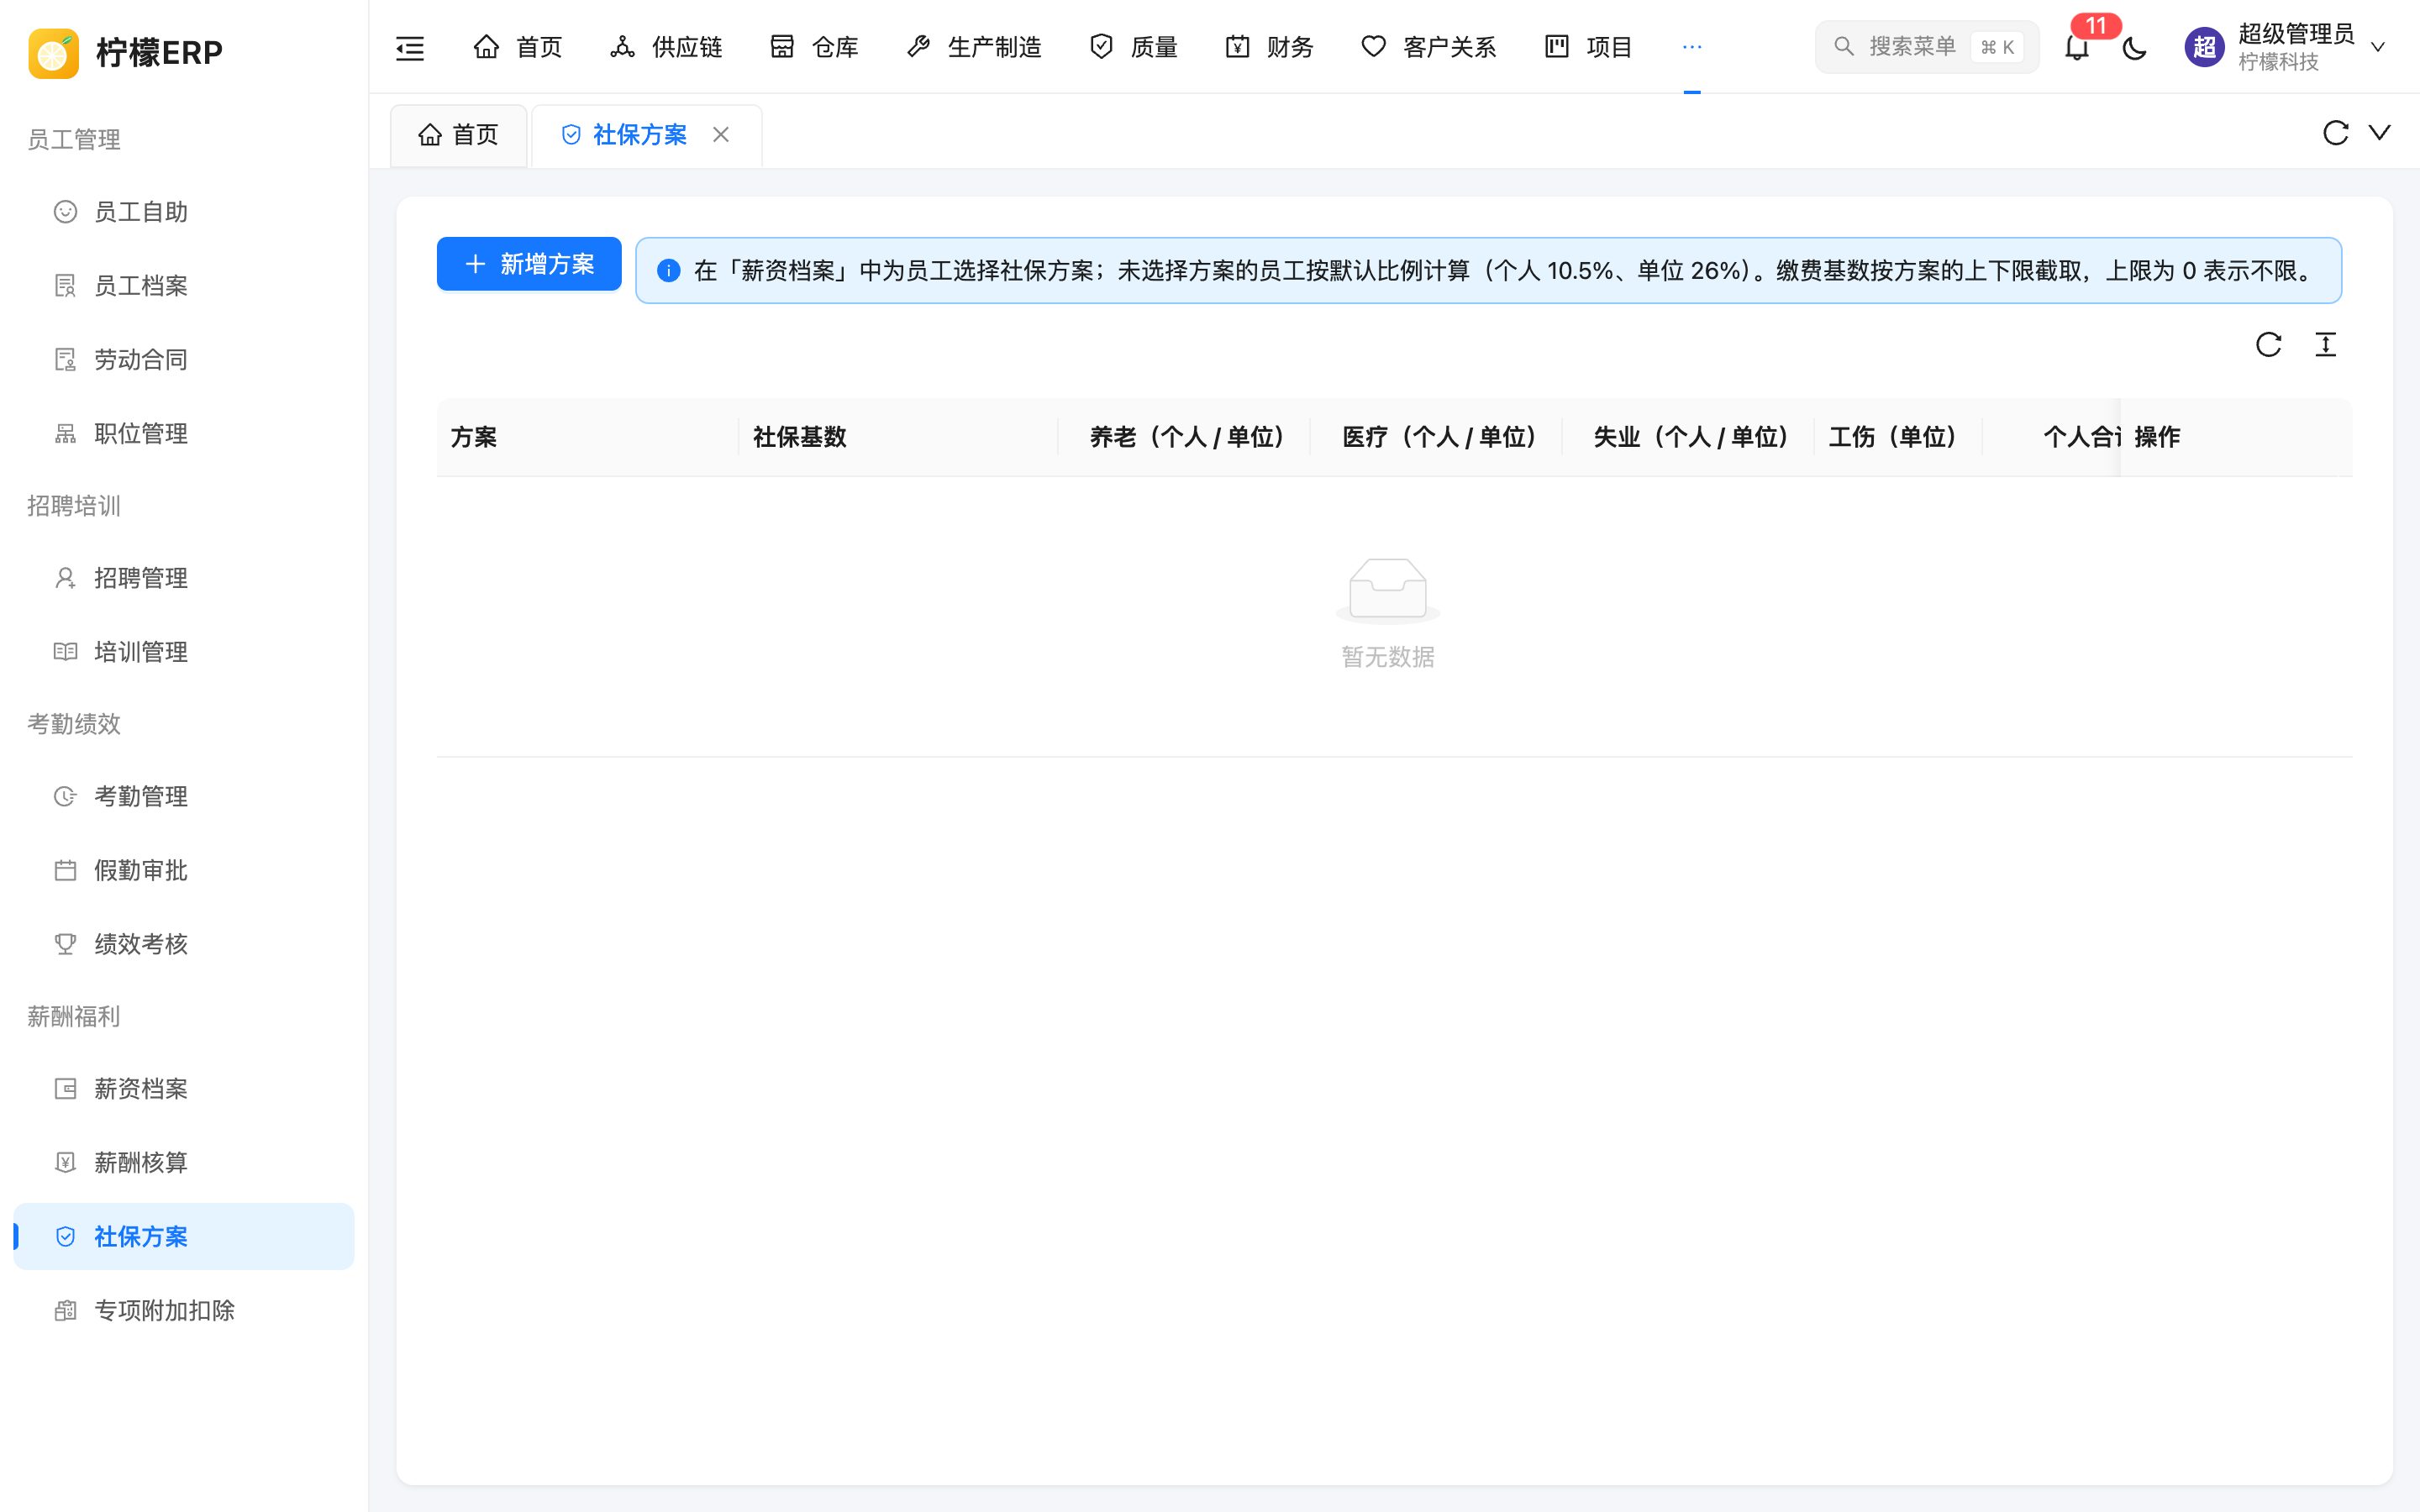
Task: Open 员工档案 in sidebar
Action: pyautogui.click(x=184, y=286)
